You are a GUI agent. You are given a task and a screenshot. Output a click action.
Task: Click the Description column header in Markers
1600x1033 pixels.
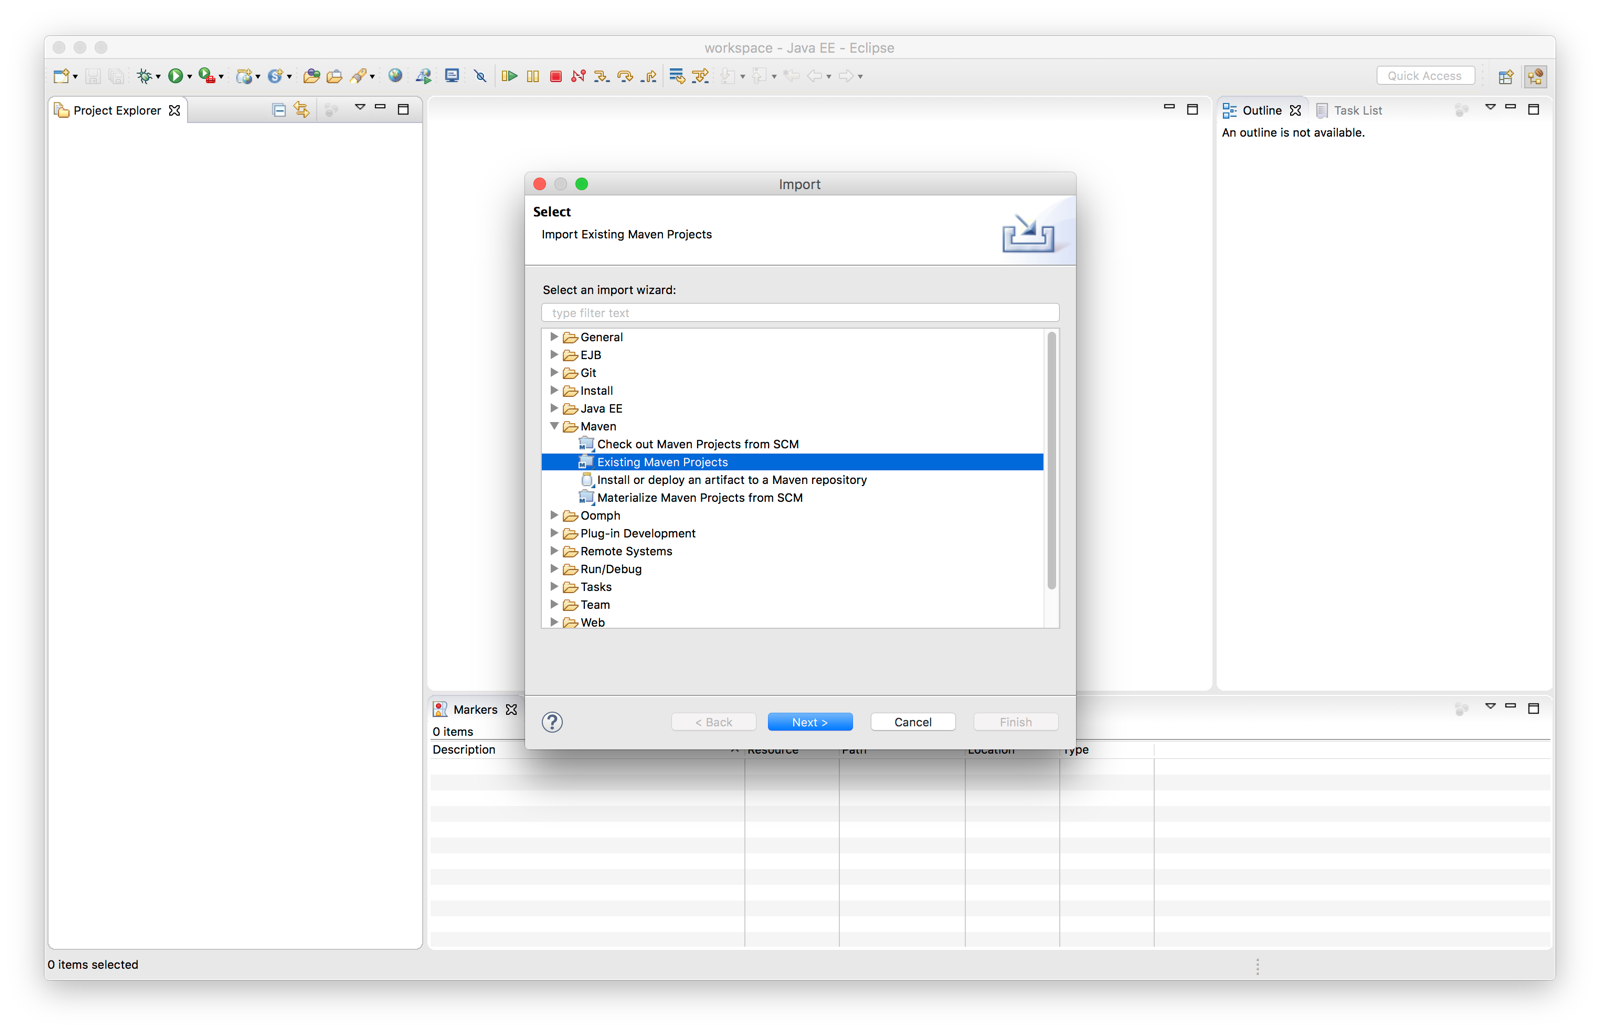464,749
